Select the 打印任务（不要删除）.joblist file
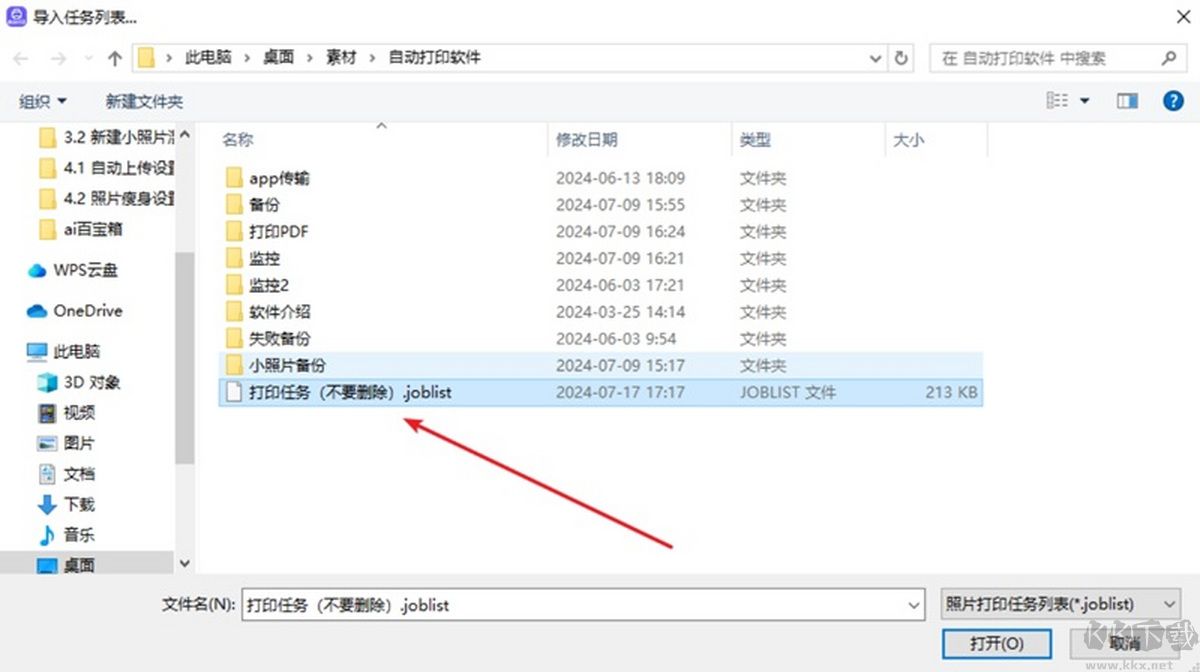 pos(600,392)
